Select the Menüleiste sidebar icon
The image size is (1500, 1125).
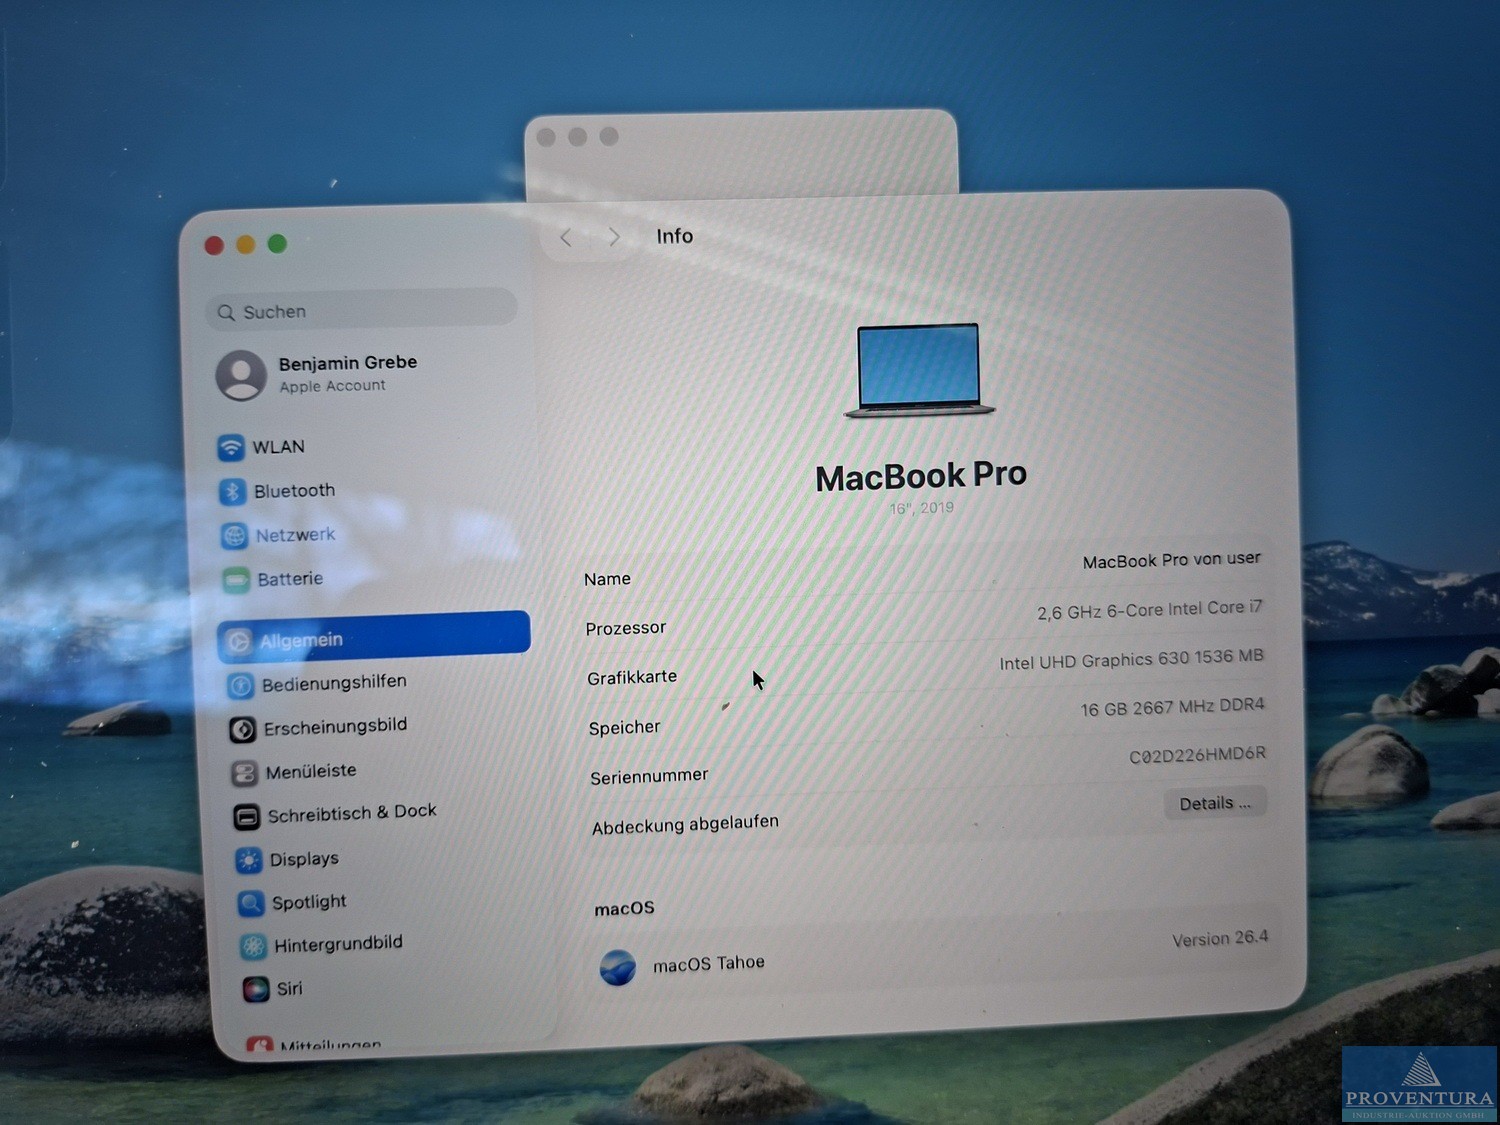(244, 773)
